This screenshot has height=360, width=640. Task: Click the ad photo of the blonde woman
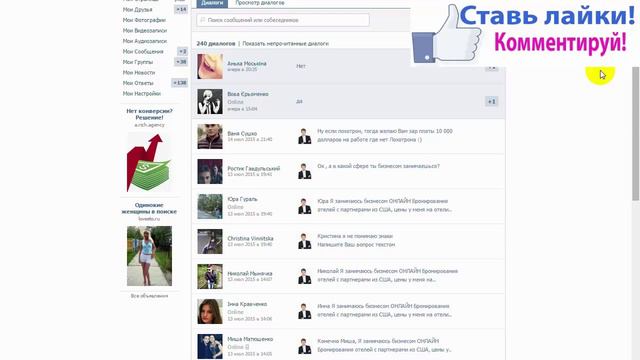149,256
